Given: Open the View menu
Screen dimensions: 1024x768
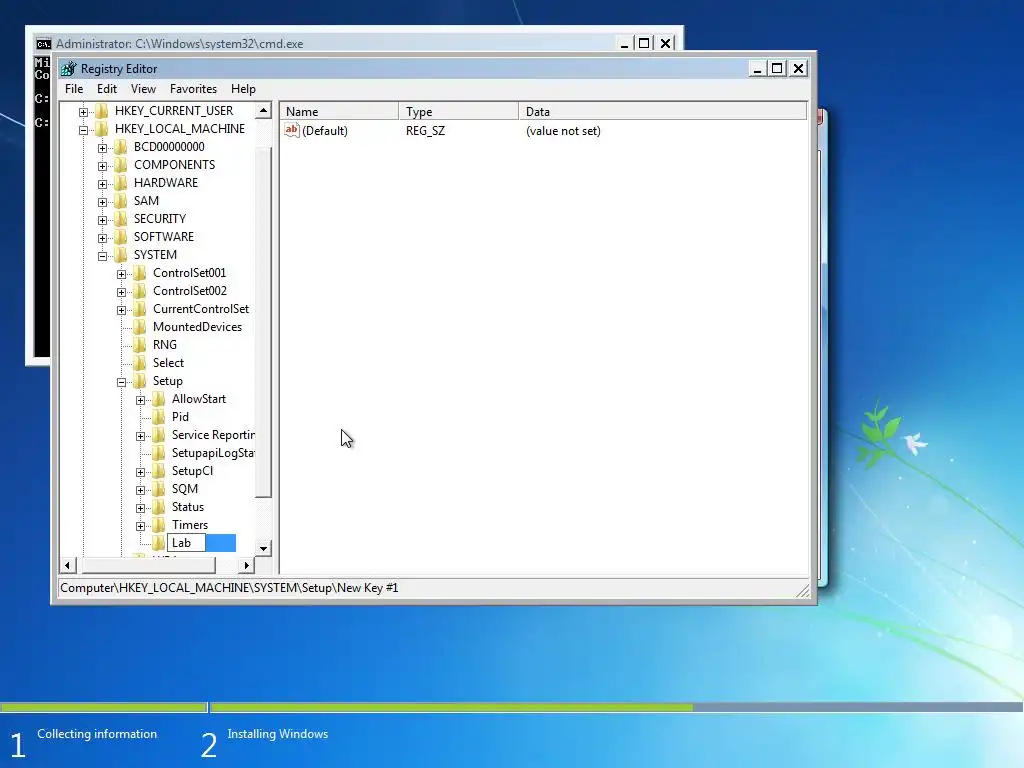Looking at the screenshot, I should 143,89.
